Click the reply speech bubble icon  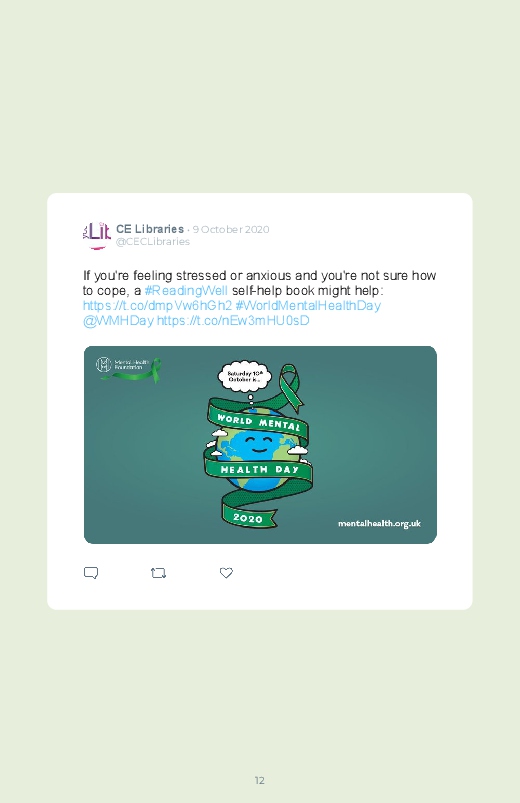(x=91, y=573)
